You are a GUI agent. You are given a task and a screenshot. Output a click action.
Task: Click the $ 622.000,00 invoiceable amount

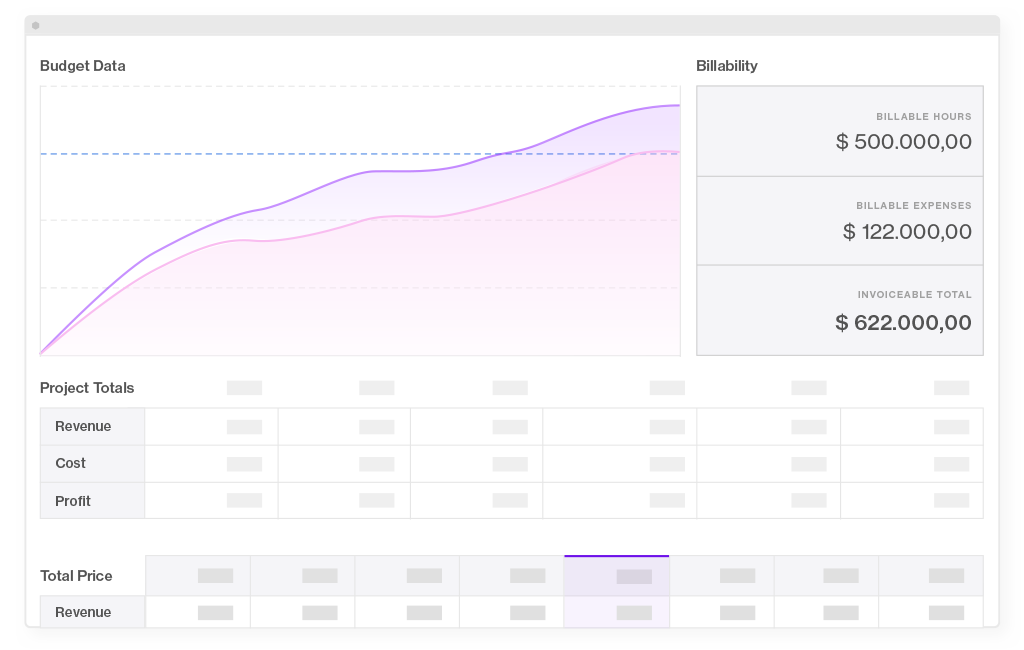pos(903,322)
